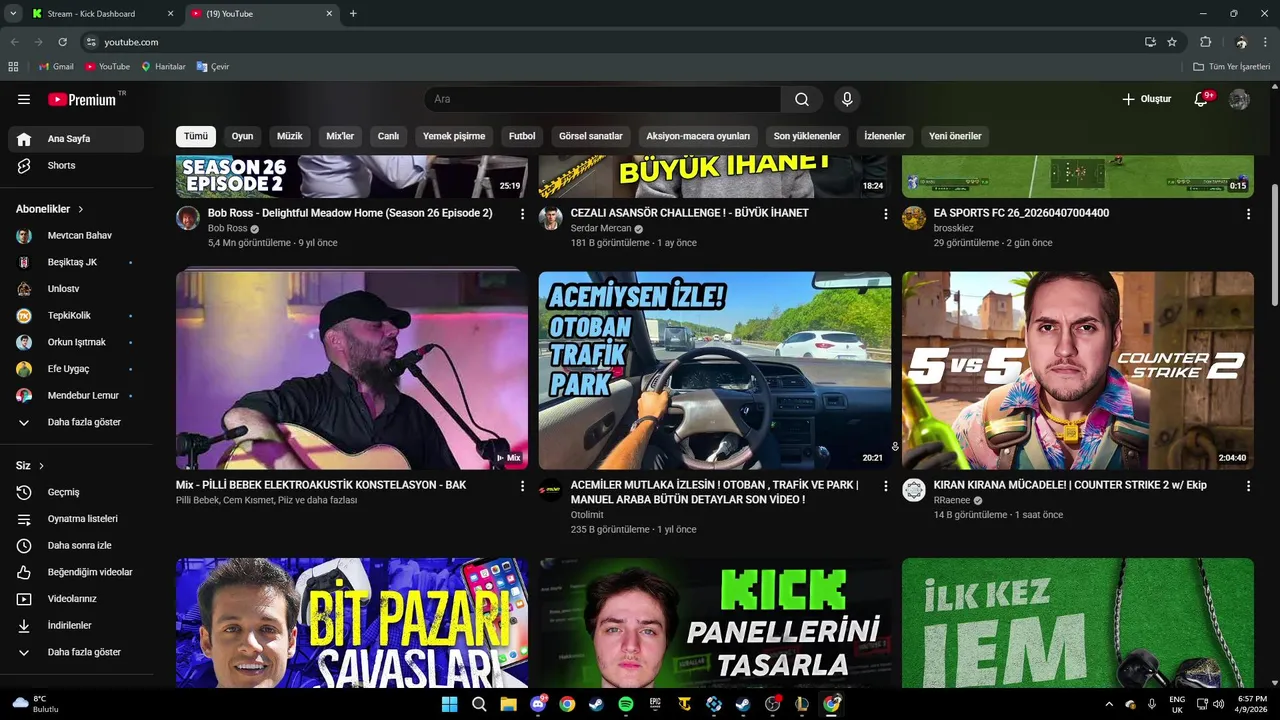Open the Oluştur create menu

coord(1146,99)
